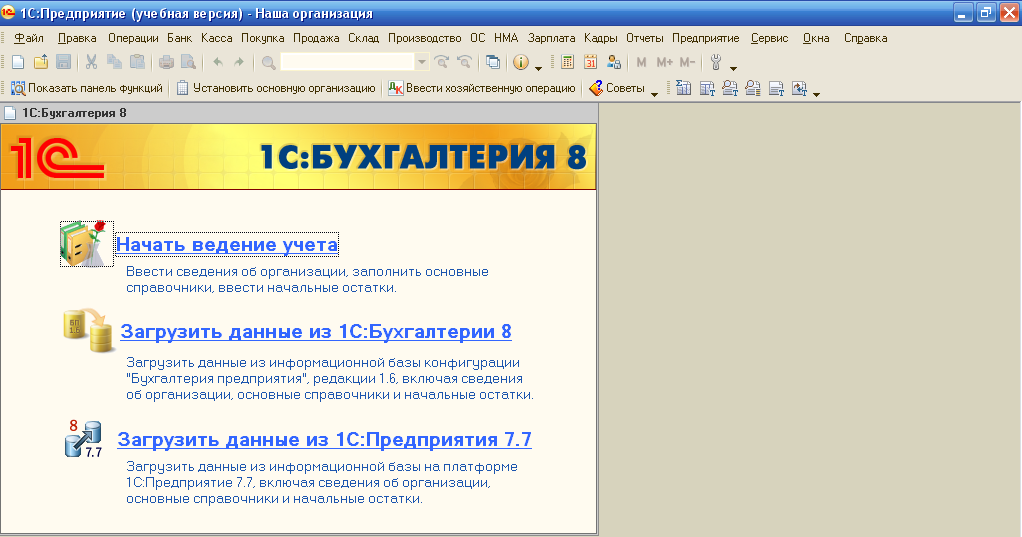This screenshot has width=1022, height=537.
Task: Click the New document icon
Action: (18, 62)
